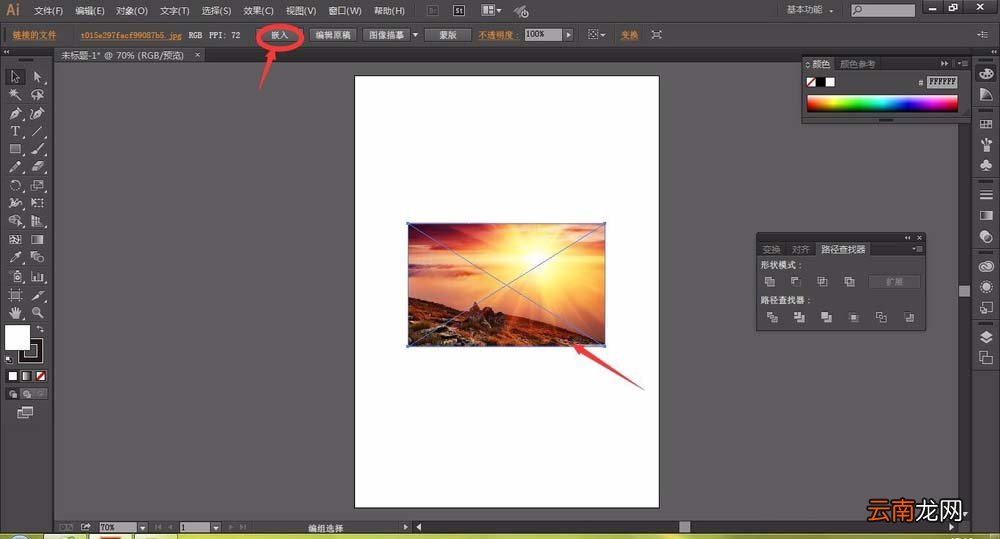Select the Hand tool
Viewport: 1000px width, 539px height.
tap(15, 313)
